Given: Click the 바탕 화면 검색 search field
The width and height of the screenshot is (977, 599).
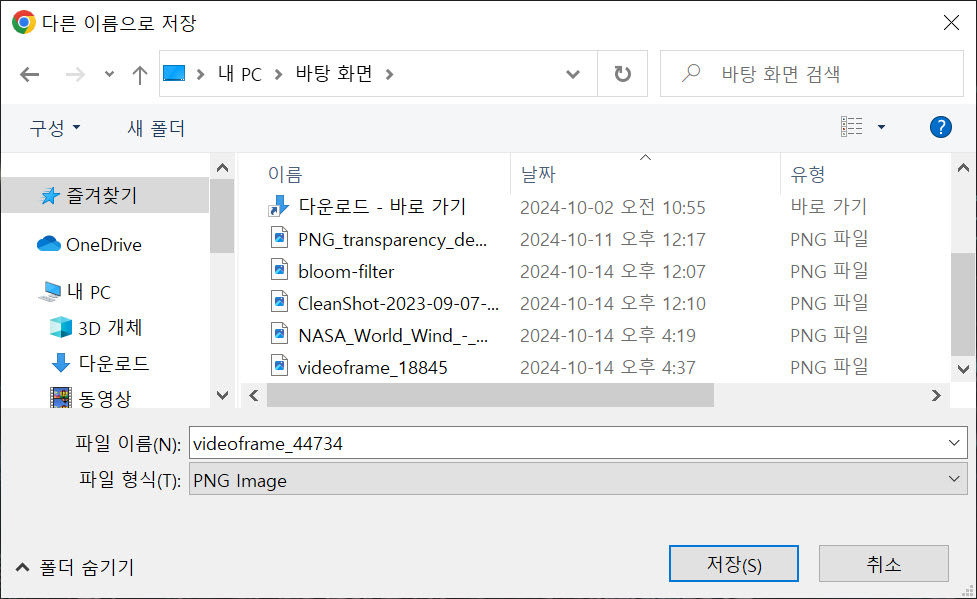Looking at the screenshot, I should click(x=812, y=74).
